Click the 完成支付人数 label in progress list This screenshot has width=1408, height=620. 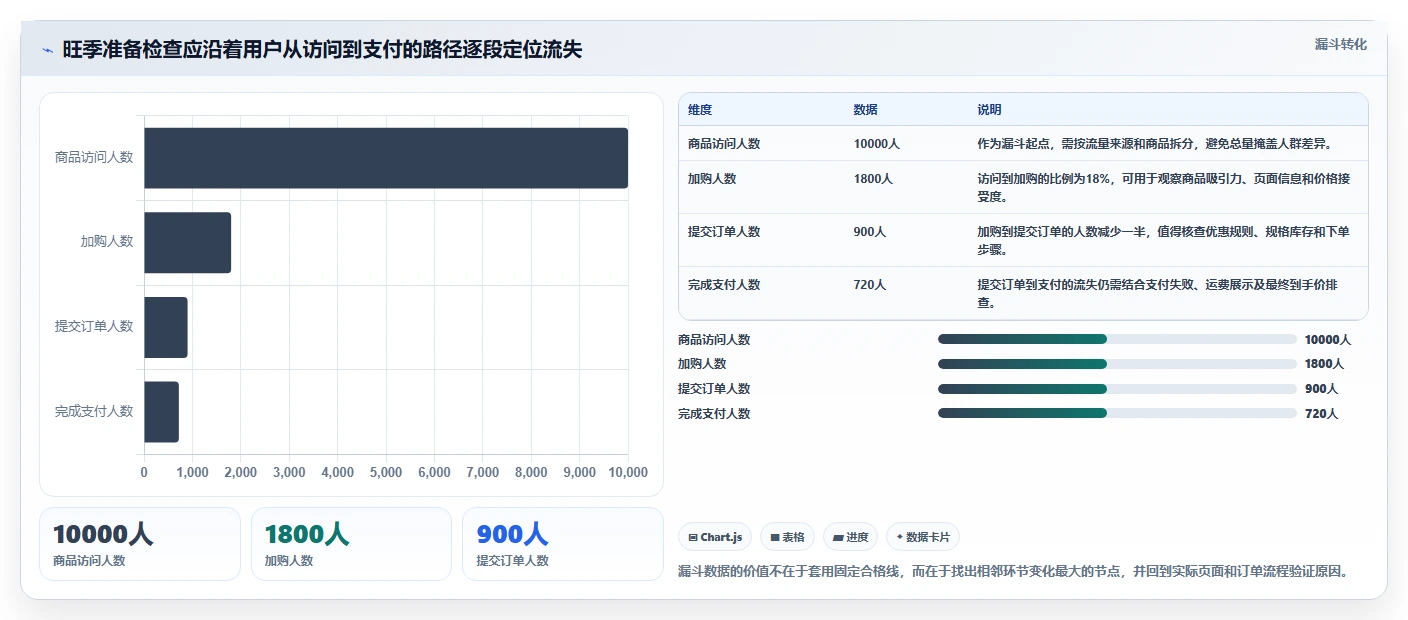(x=714, y=414)
